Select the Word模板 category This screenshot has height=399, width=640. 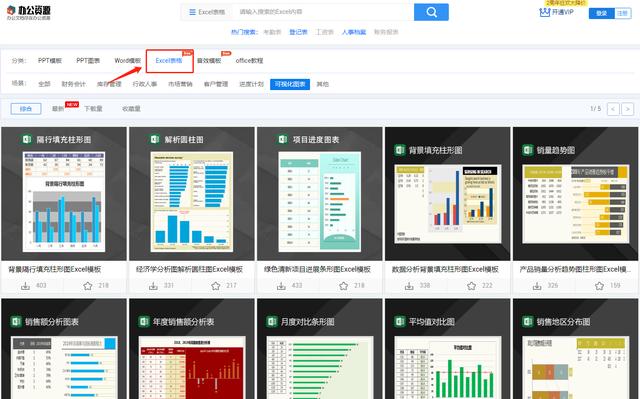click(127, 60)
